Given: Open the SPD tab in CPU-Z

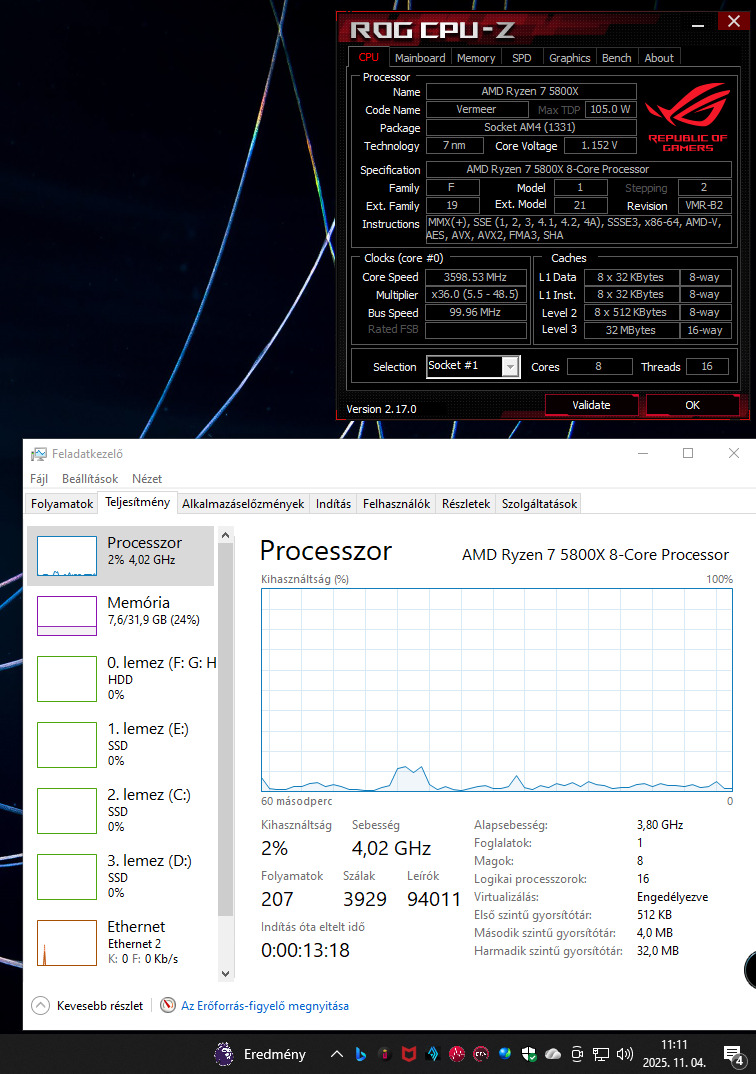Looking at the screenshot, I should (x=522, y=58).
